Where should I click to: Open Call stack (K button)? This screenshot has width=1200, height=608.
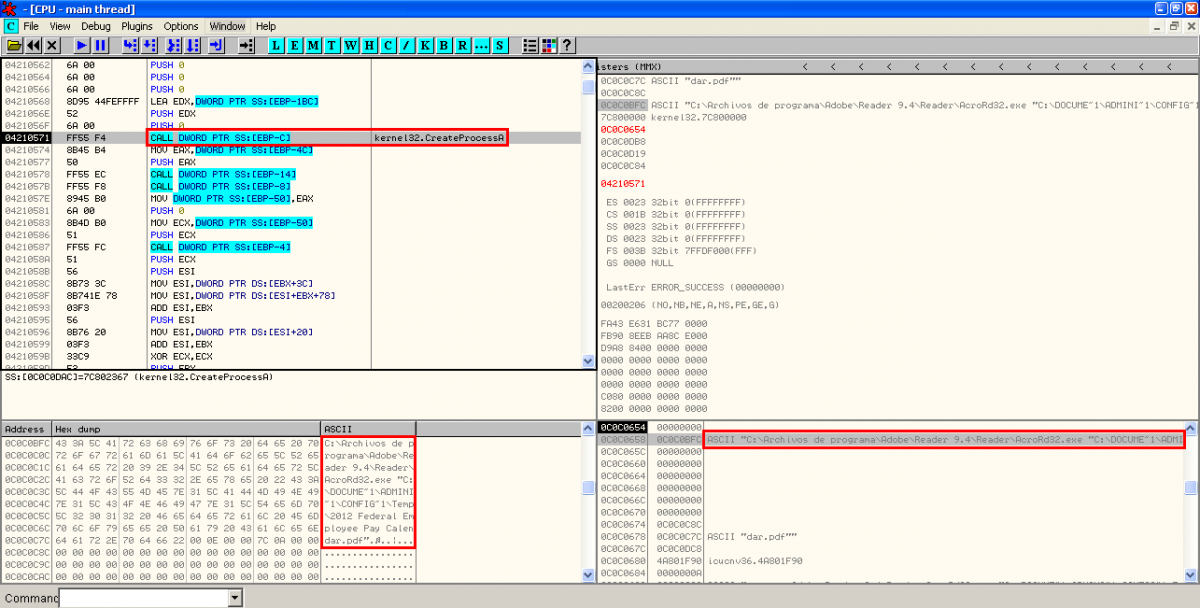(425, 46)
